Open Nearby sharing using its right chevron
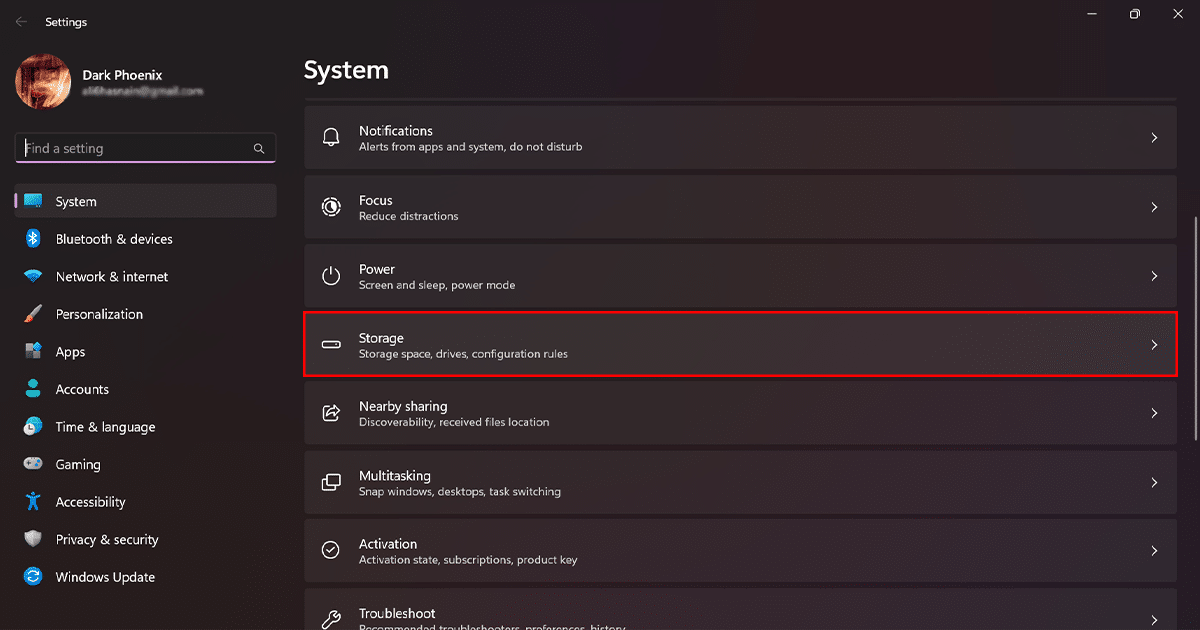 [1154, 413]
